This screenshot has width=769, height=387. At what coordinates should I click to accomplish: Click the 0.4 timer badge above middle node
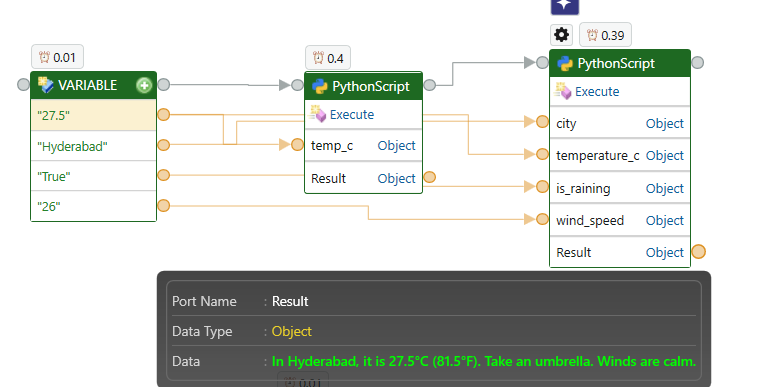click(328, 58)
